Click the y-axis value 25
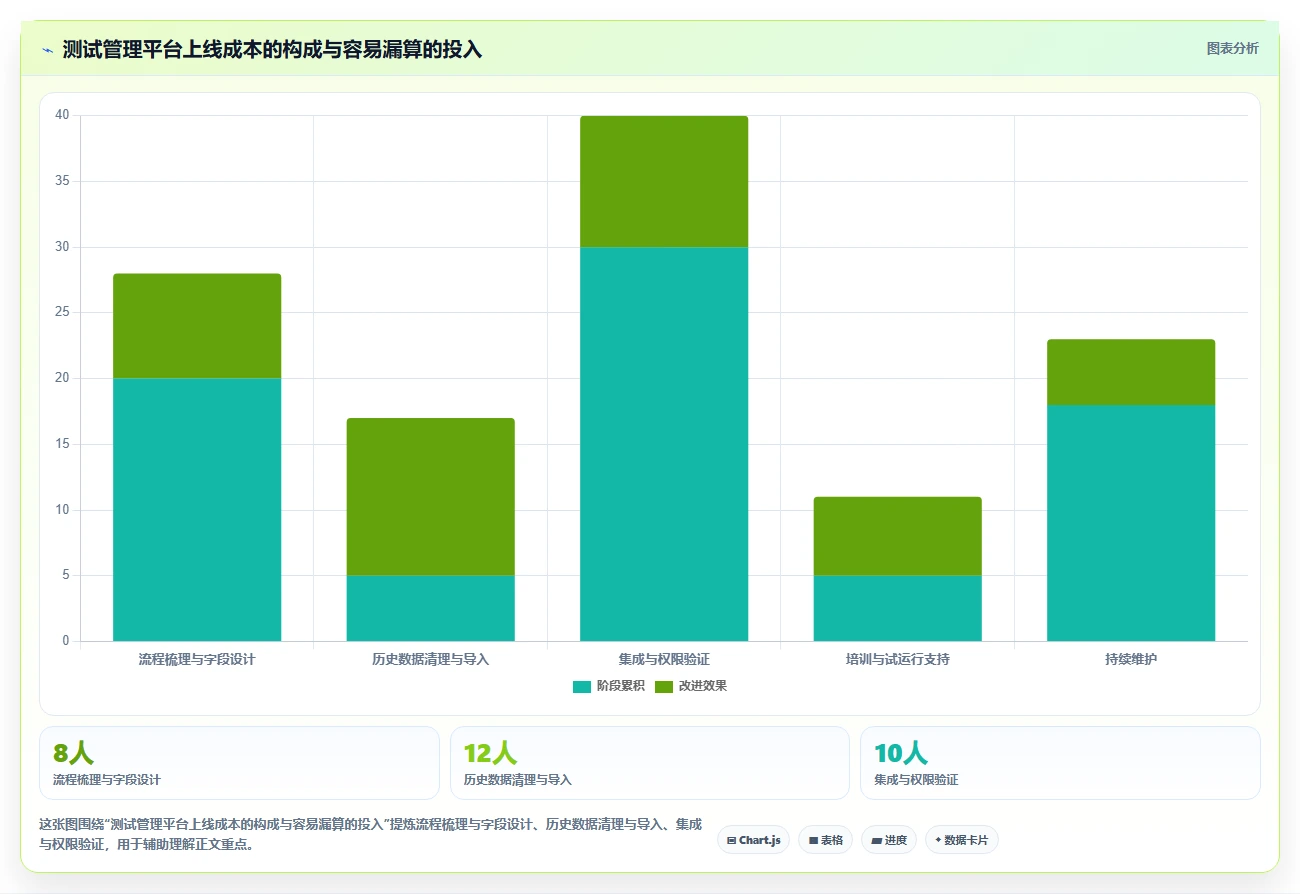The height and width of the screenshot is (894, 1300). 62,312
